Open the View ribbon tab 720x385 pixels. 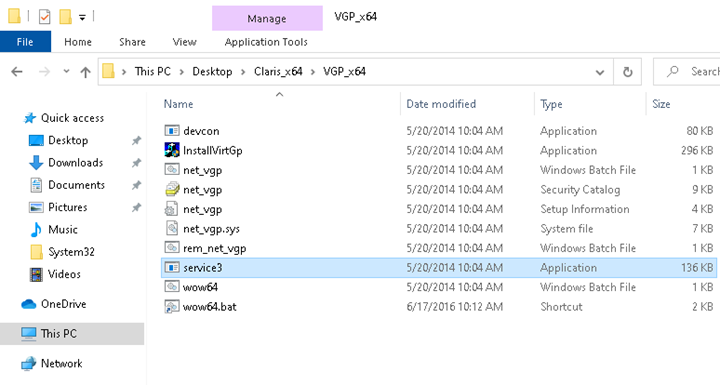[x=184, y=42]
